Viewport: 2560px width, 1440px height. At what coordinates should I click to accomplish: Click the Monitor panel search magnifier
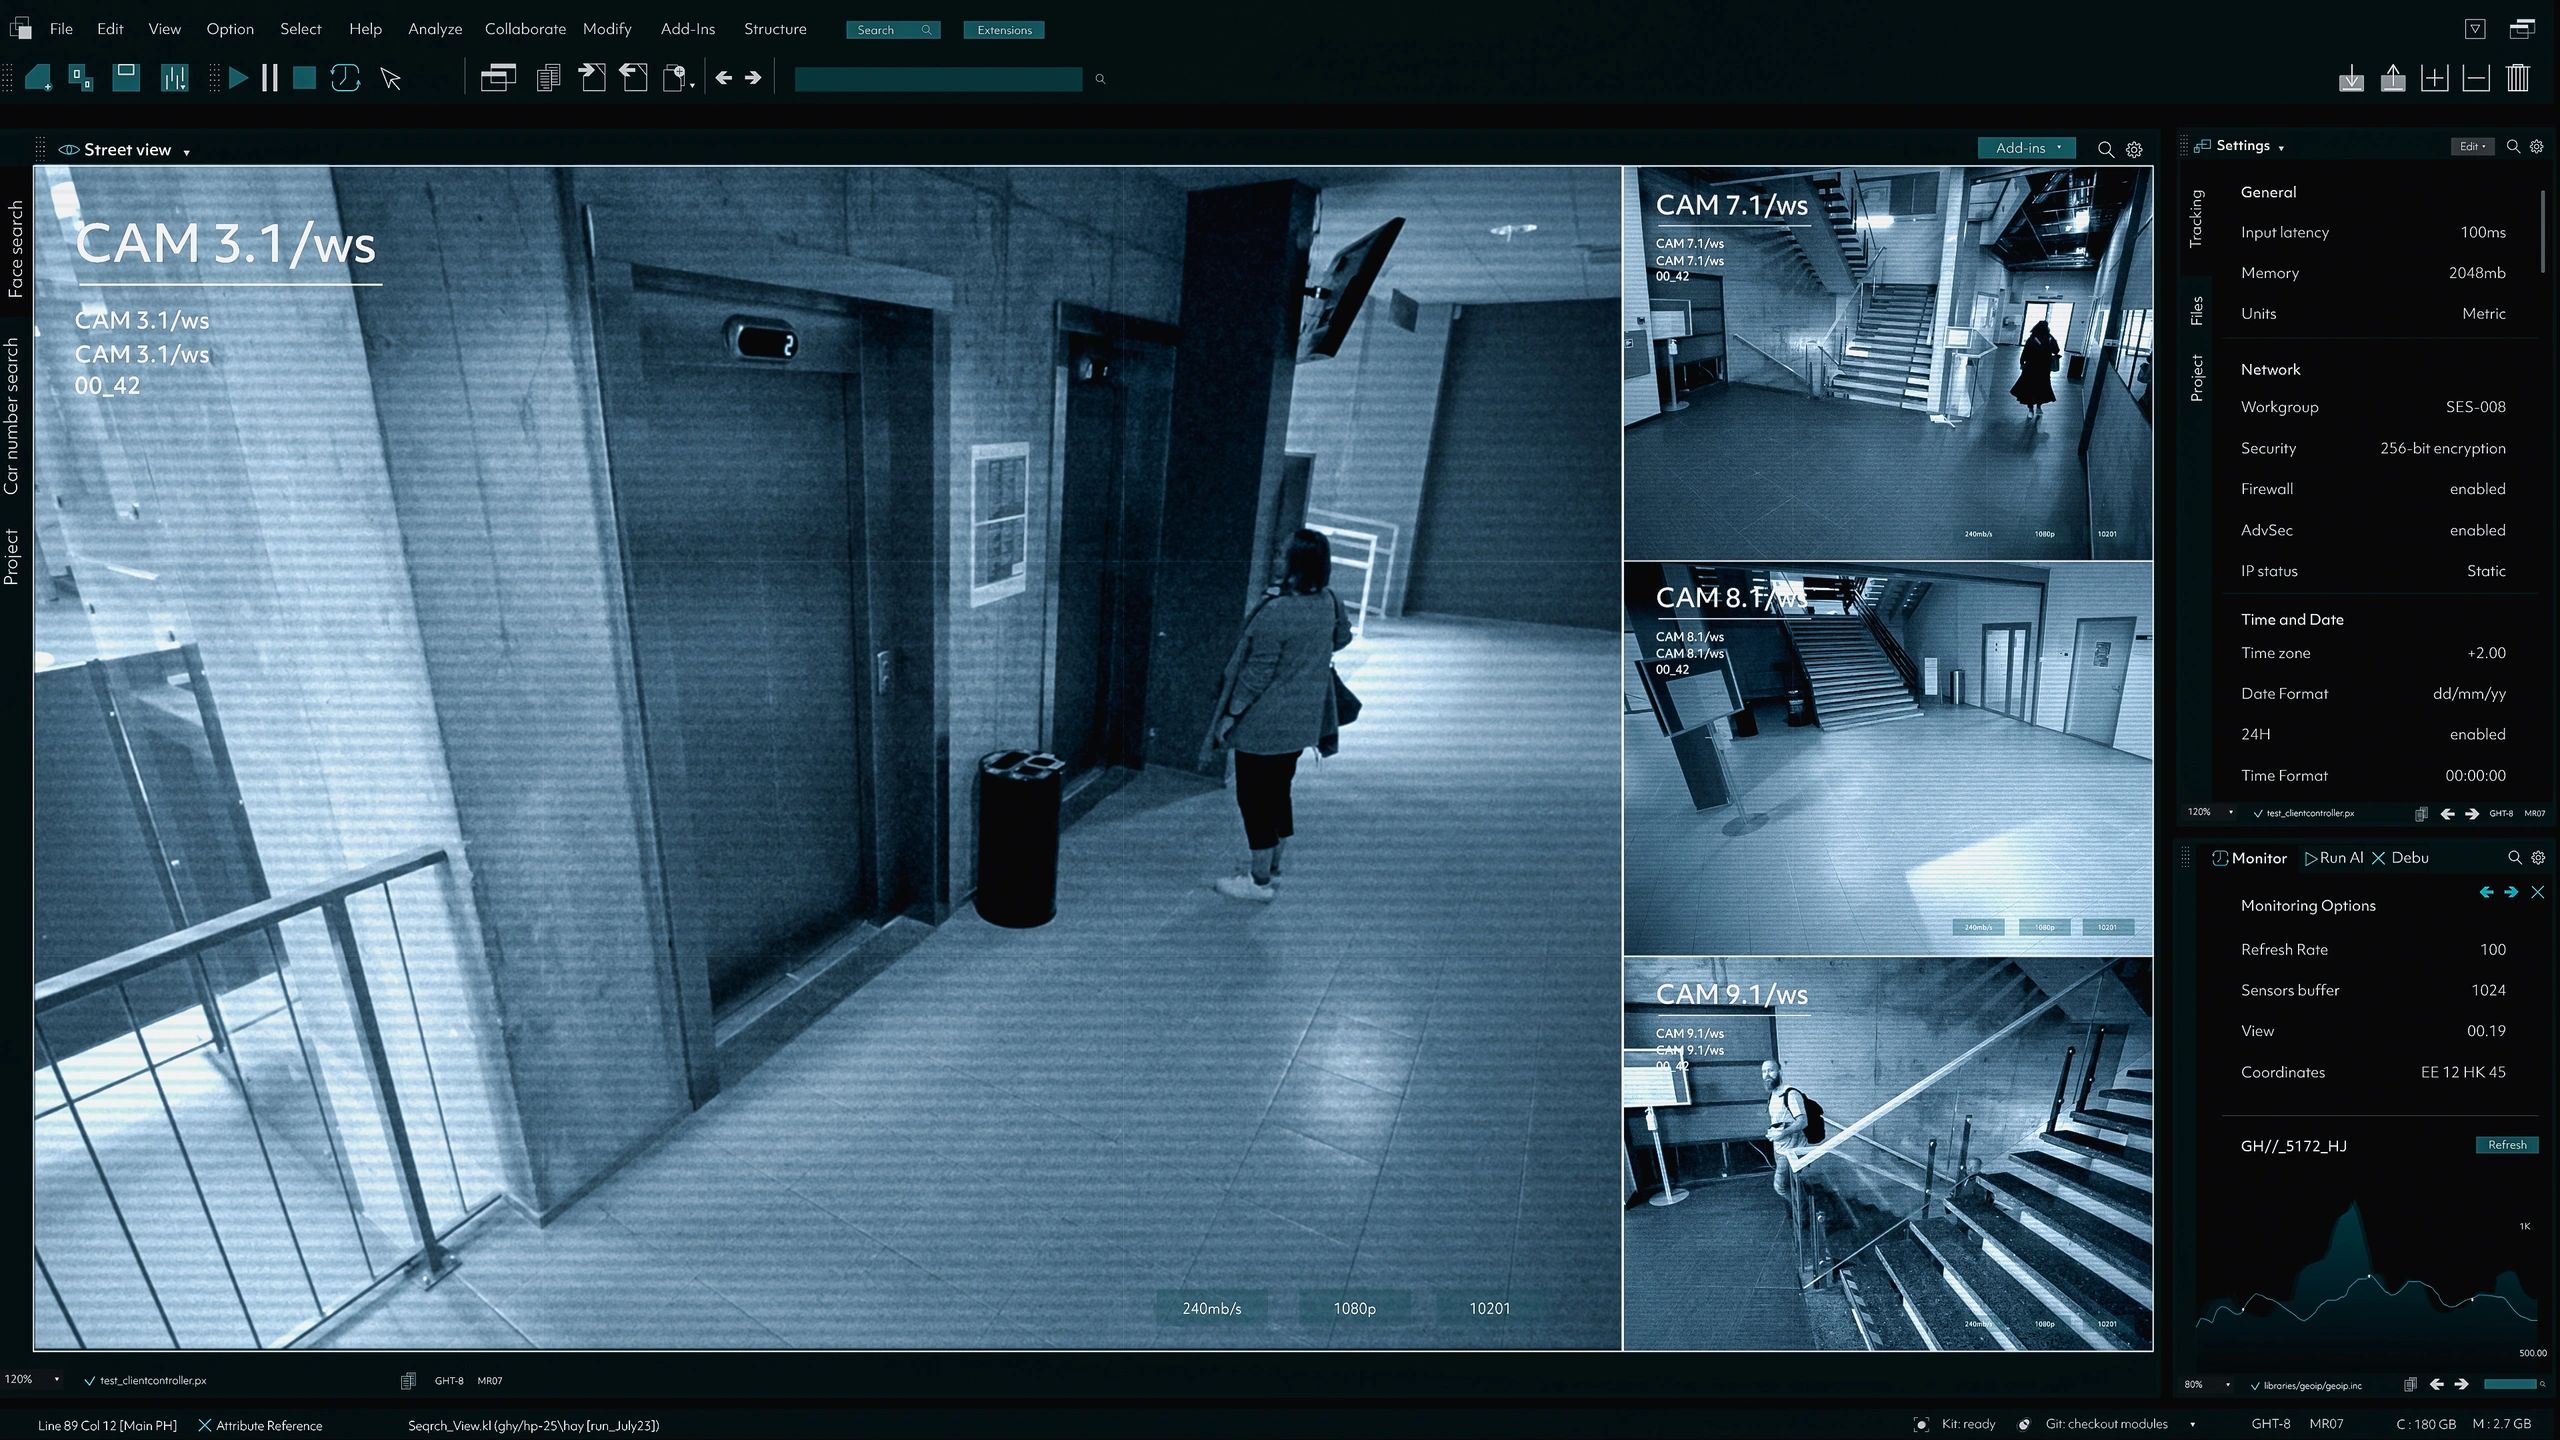(x=2514, y=858)
